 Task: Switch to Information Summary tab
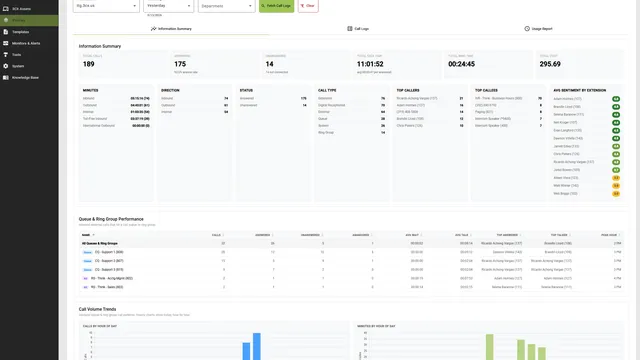[171, 29]
